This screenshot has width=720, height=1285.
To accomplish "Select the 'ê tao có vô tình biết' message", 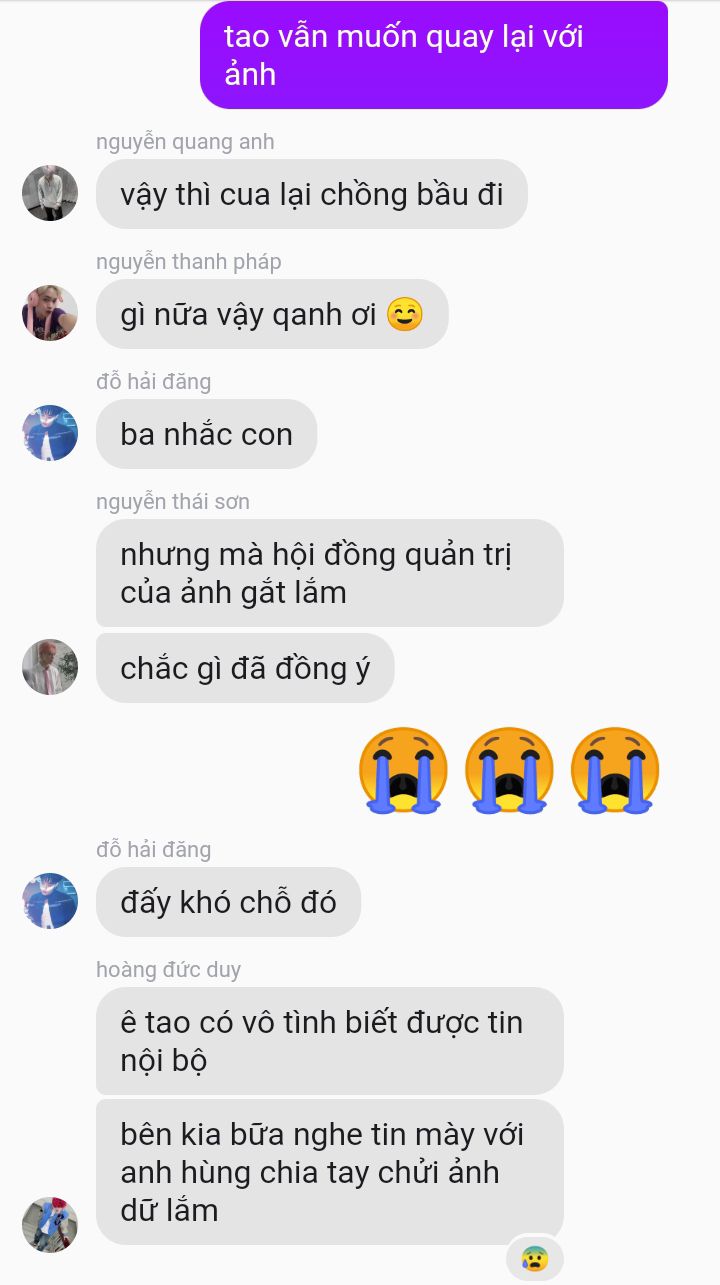I will [330, 1041].
